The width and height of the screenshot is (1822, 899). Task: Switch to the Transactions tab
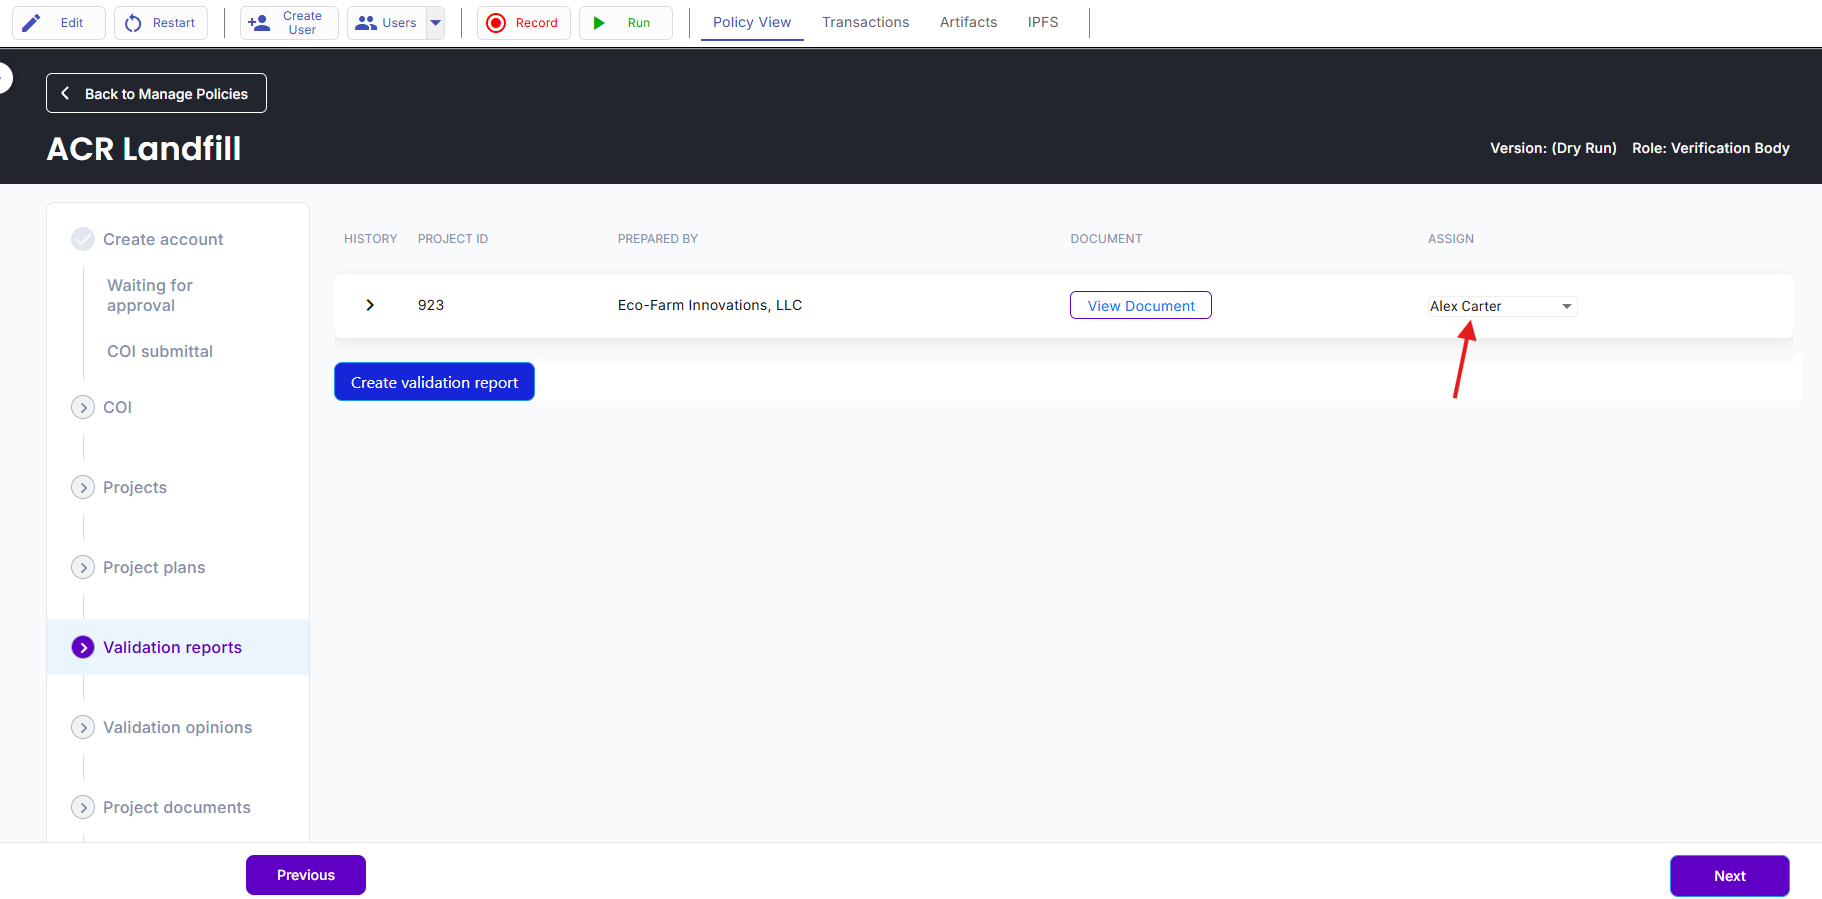pos(866,22)
